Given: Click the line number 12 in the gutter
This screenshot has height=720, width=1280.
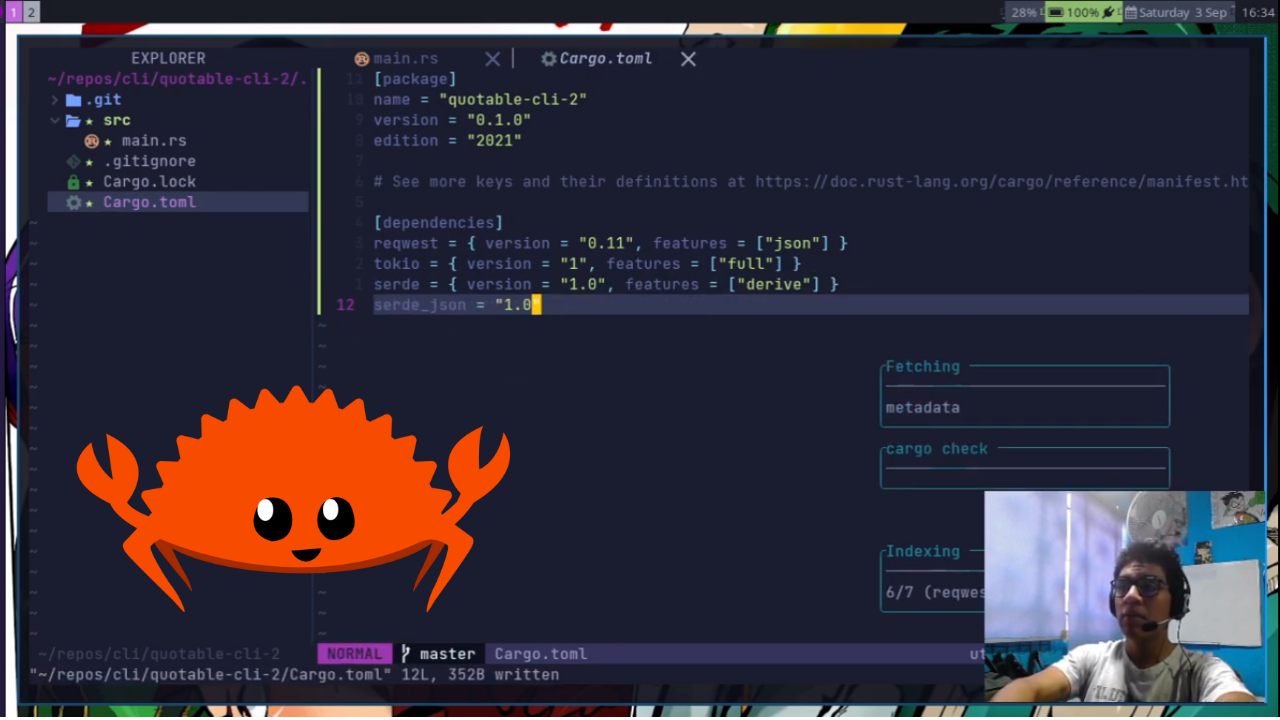Looking at the screenshot, I should pos(345,305).
